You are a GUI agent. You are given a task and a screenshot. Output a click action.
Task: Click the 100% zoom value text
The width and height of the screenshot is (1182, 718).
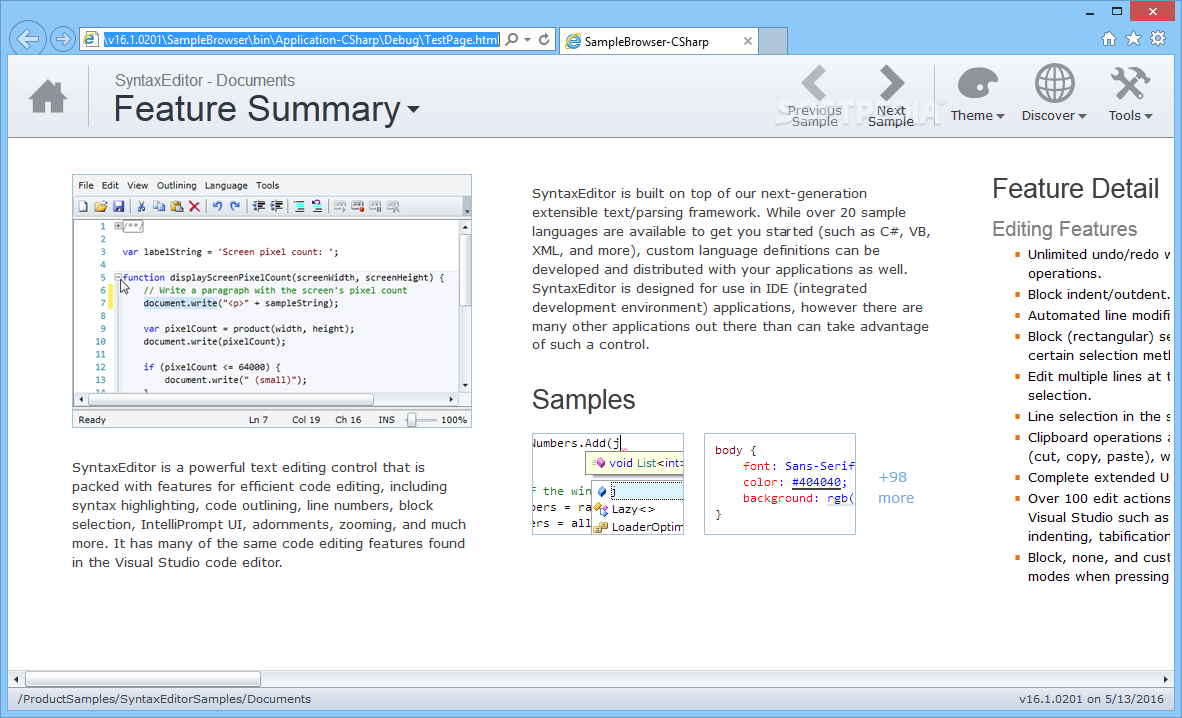(454, 420)
